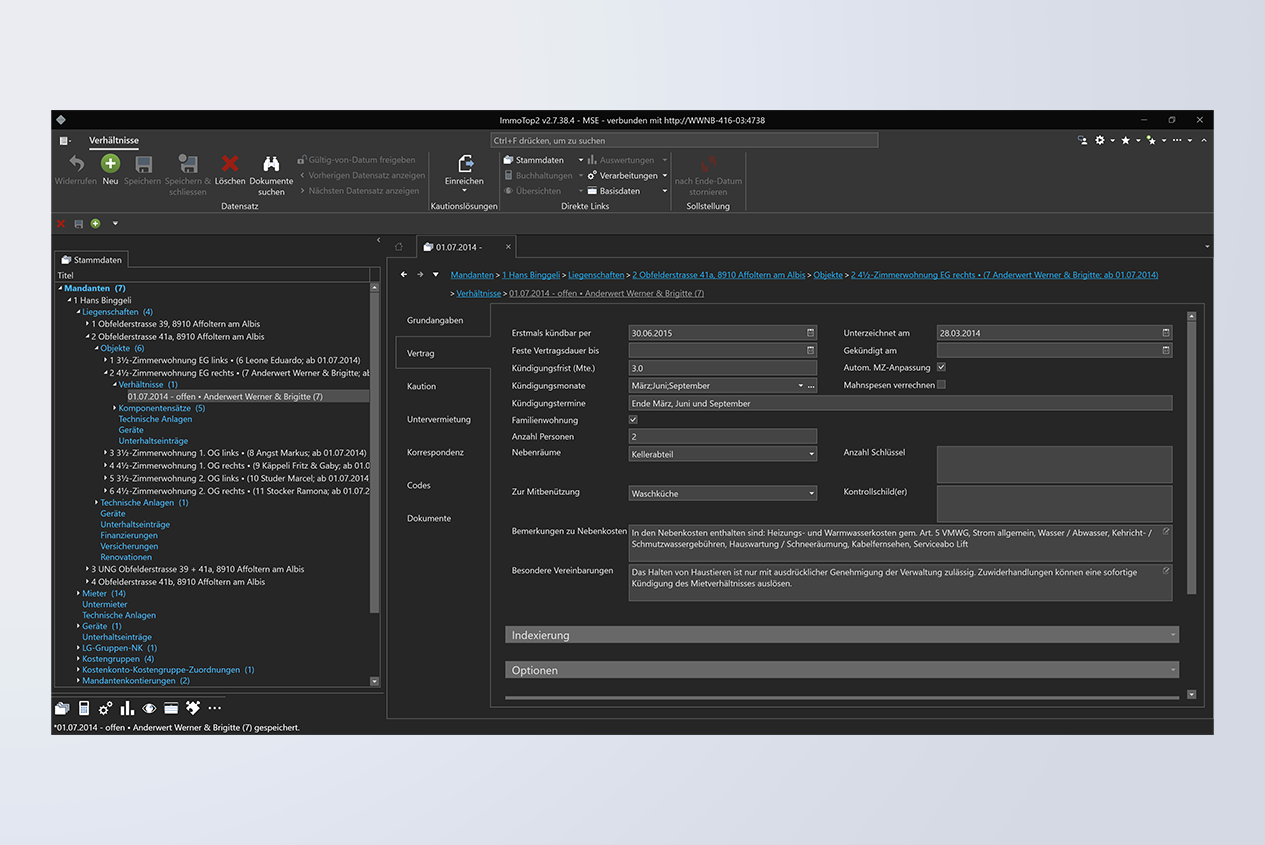This screenshot has width=1265, height=845.
Task: Click the puzzle piece icon at bottom
Action: (x=193, y=707)
